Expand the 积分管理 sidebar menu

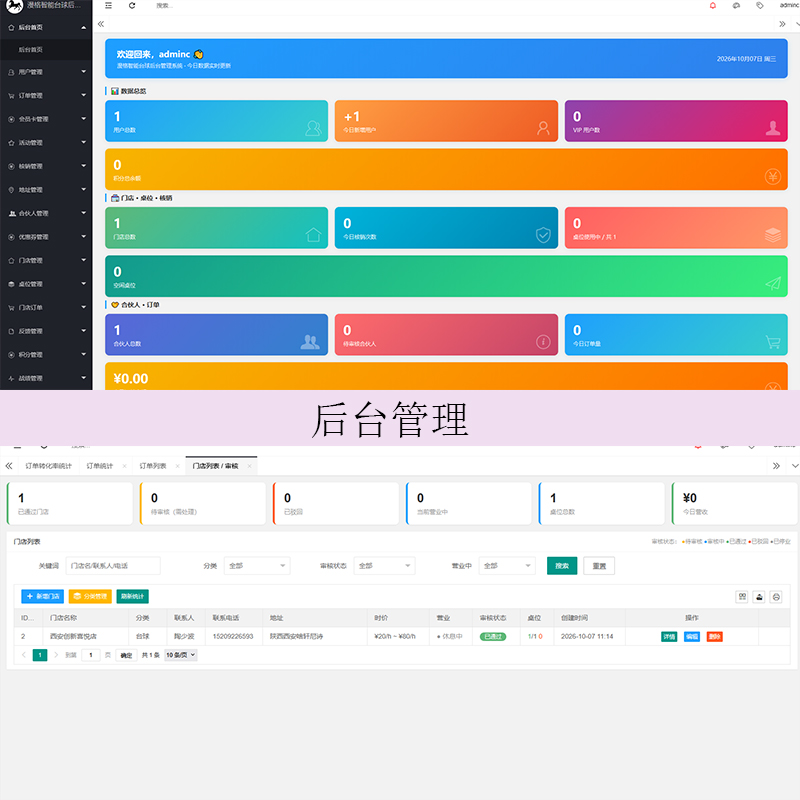pos(84,355)
